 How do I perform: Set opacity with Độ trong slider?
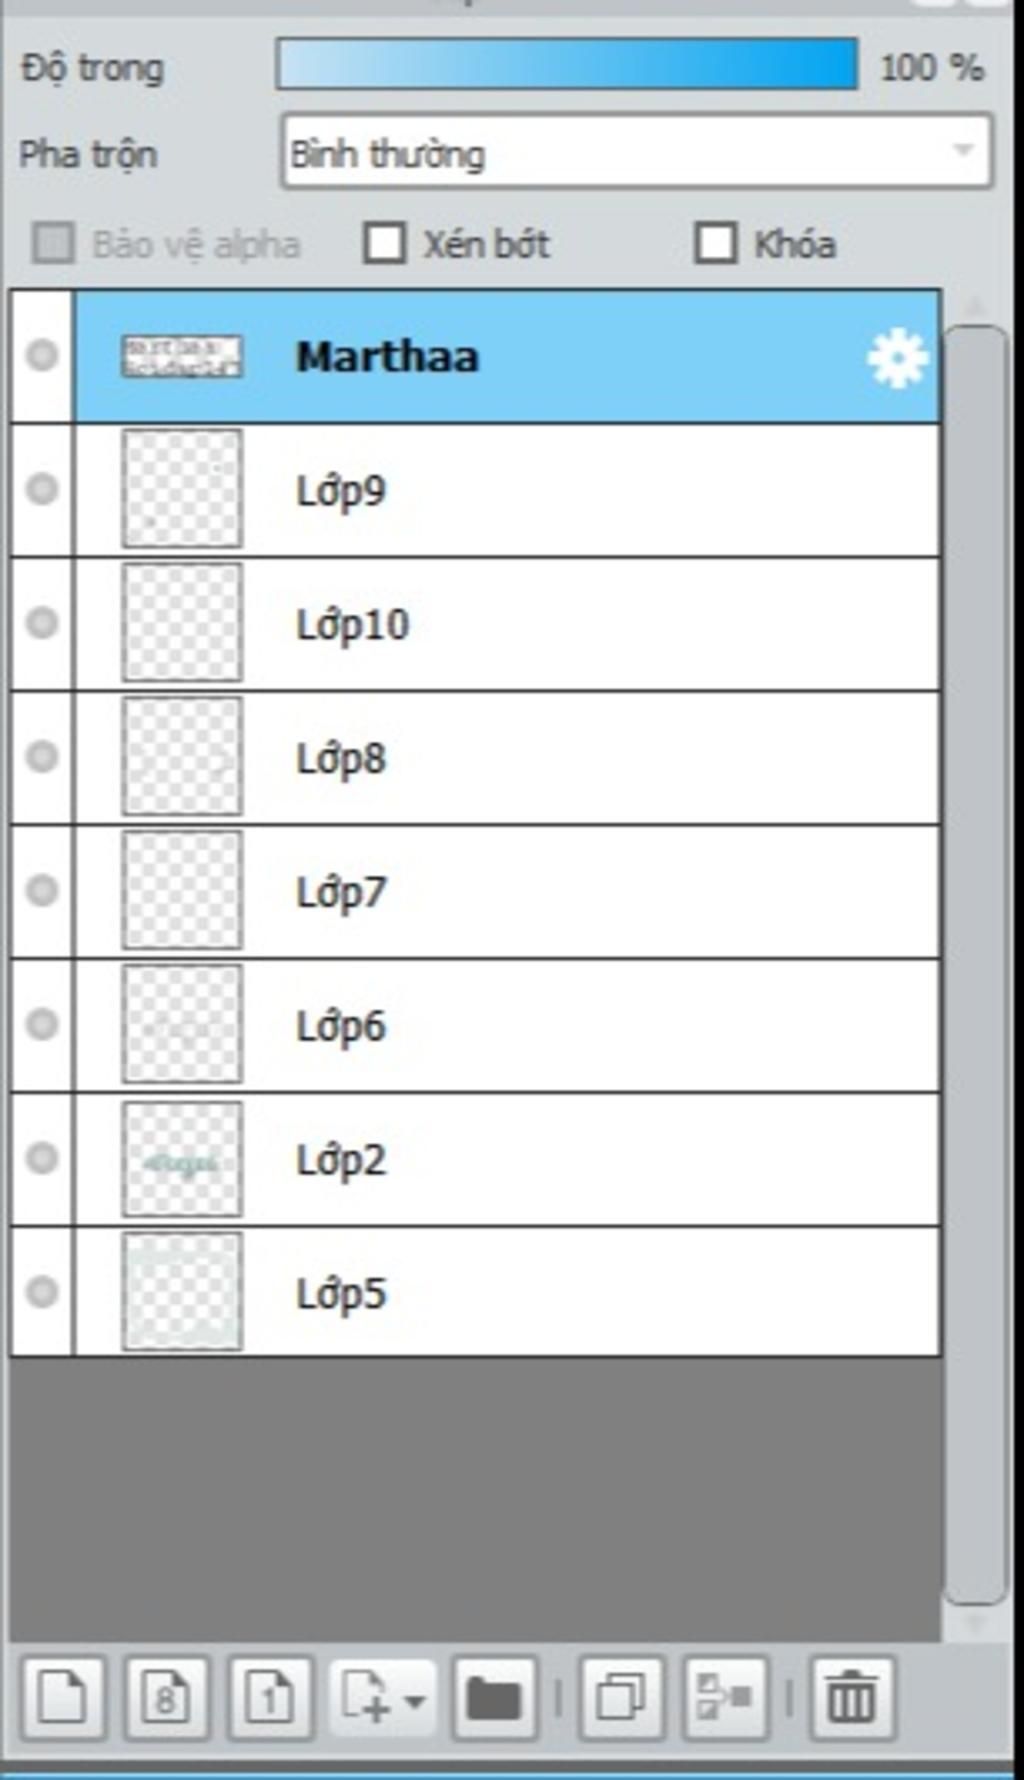point(567,64)
